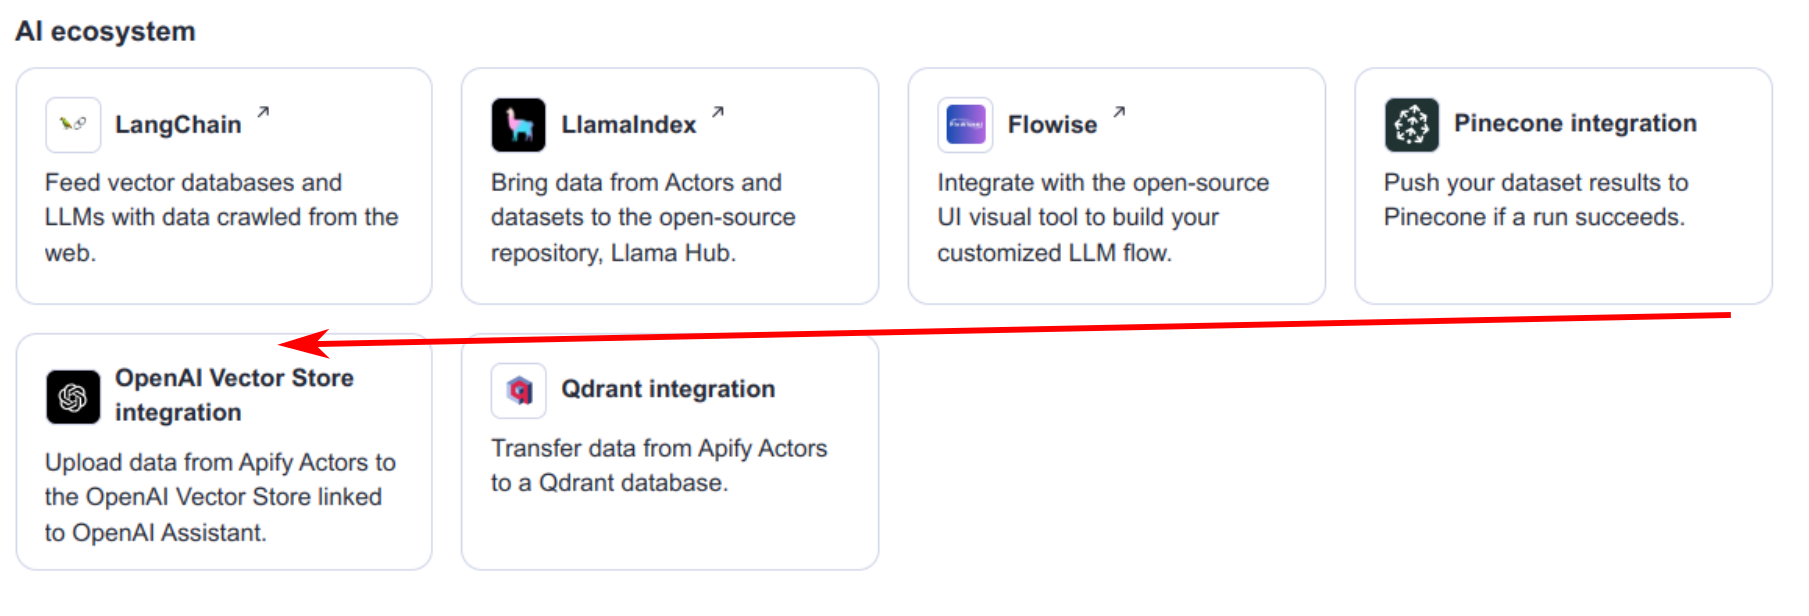Click text 'Transfer data from Apify Actors'
Viewport: 1809px width, 616px height.
tap(659, 448)
